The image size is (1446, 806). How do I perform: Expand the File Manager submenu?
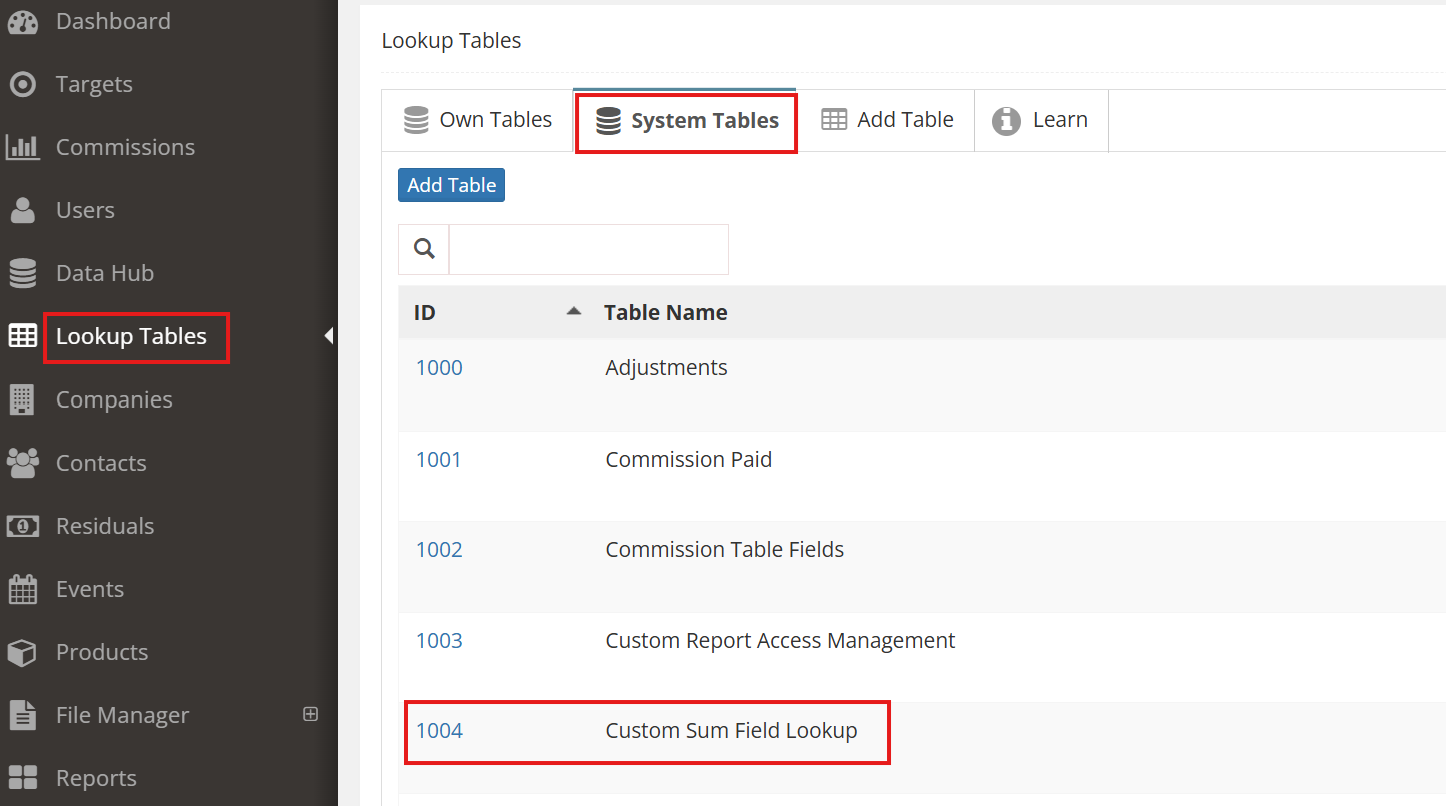click(x=310, y=714)
